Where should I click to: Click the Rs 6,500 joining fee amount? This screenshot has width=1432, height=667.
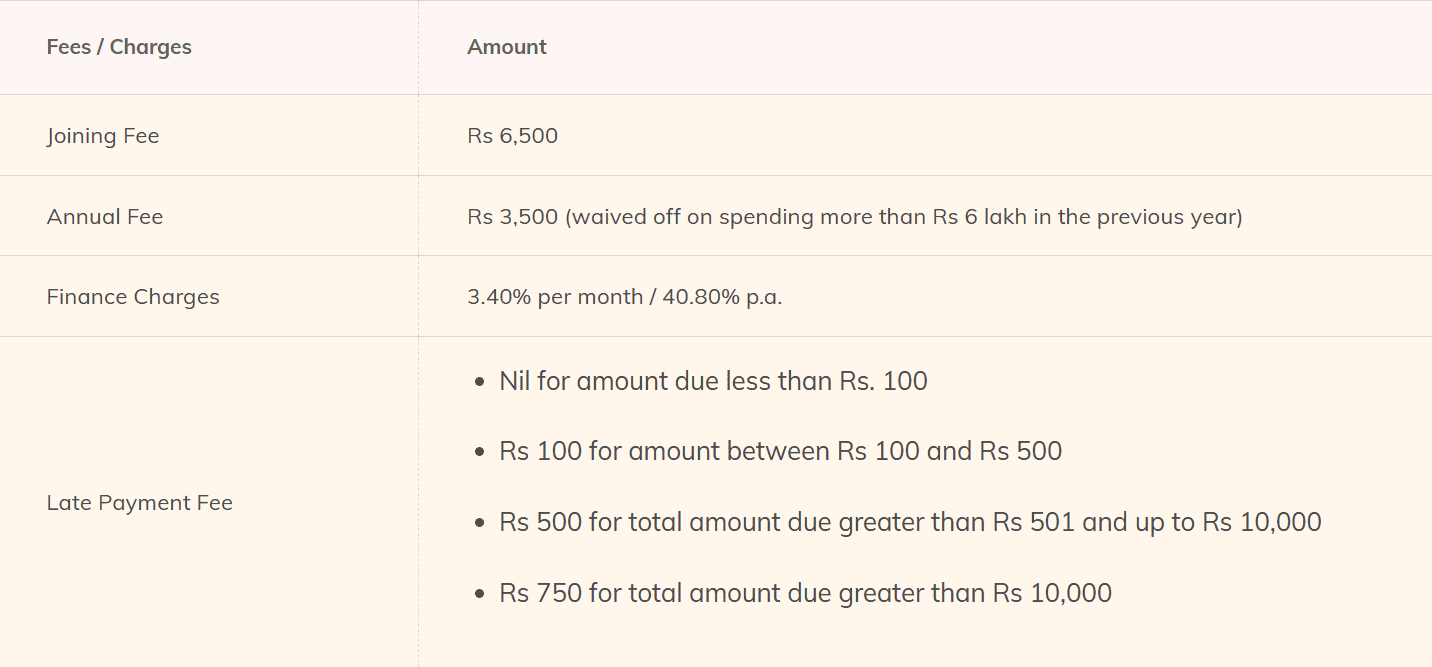[x=512, y=136]
